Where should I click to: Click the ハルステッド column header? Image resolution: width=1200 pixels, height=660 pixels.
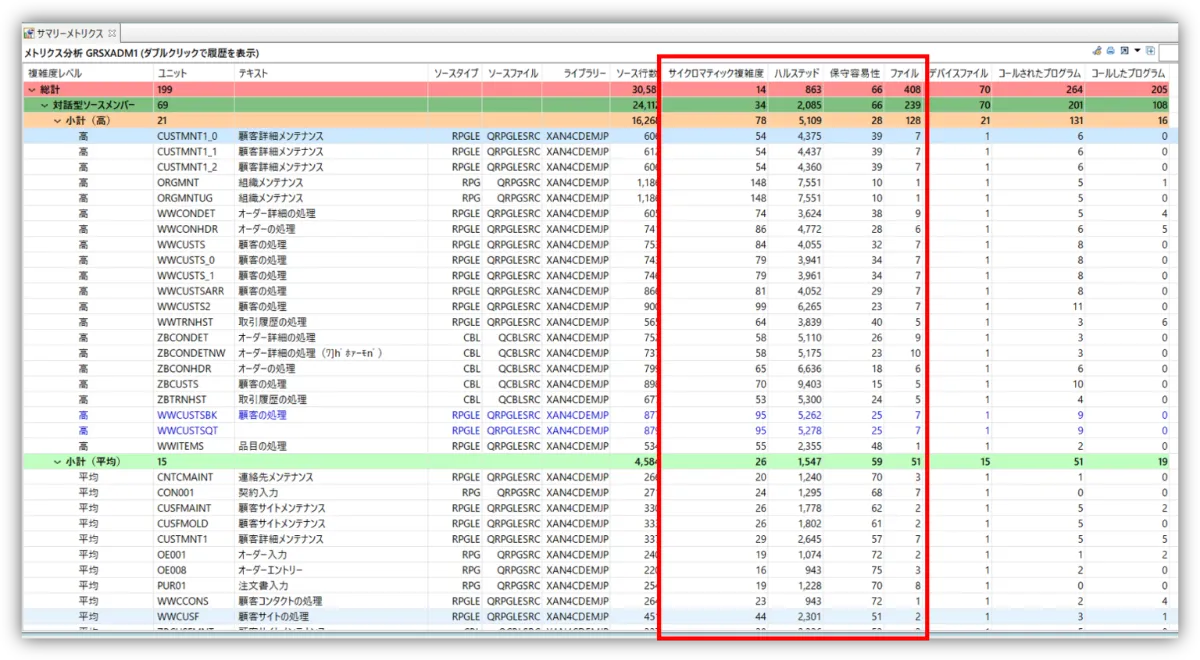[x=797, y=74]
